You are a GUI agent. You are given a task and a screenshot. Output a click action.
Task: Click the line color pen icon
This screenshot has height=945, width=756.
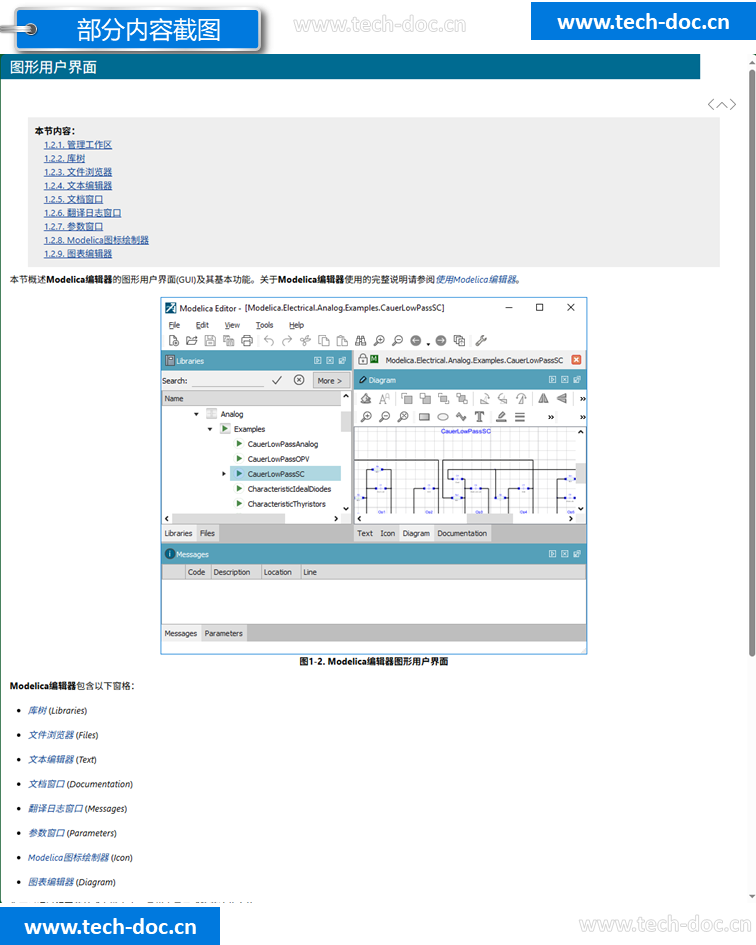click(501, 416)
